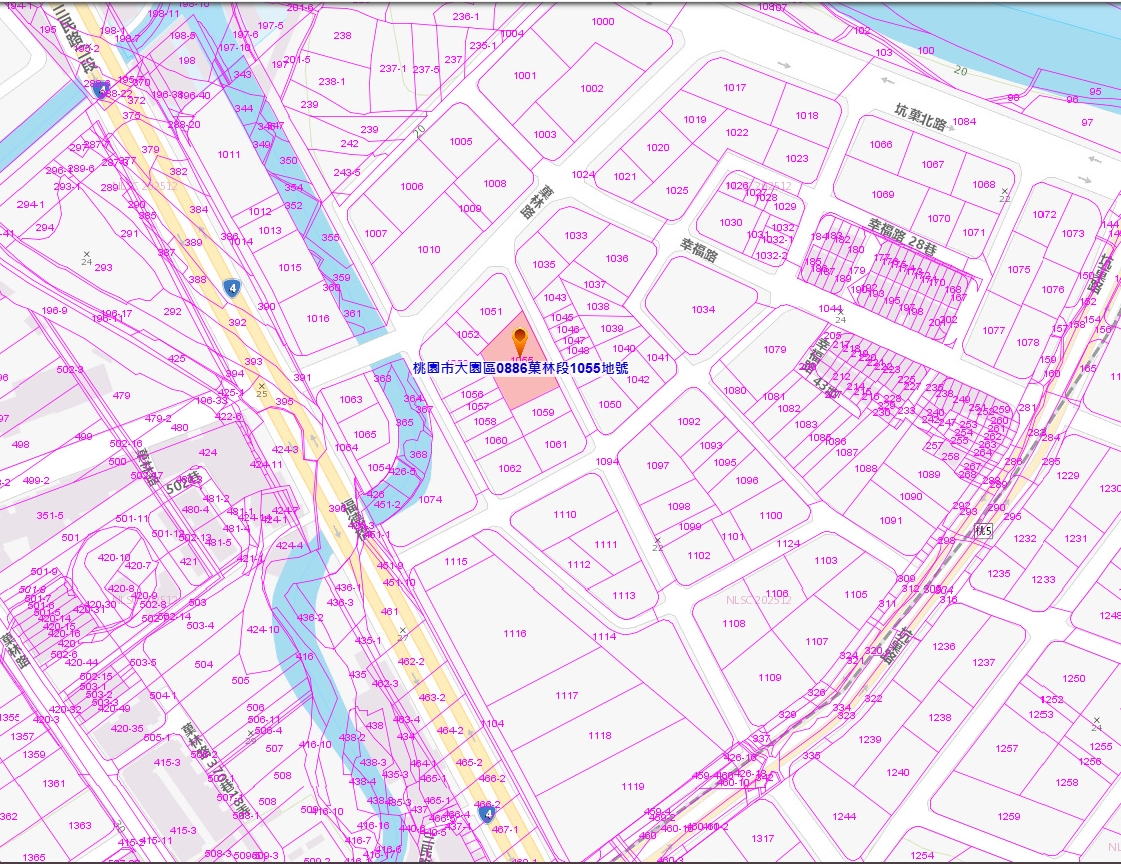Select parcel 1117 in the lower block
Screen dimensions: 1121x864
point(567,696)
